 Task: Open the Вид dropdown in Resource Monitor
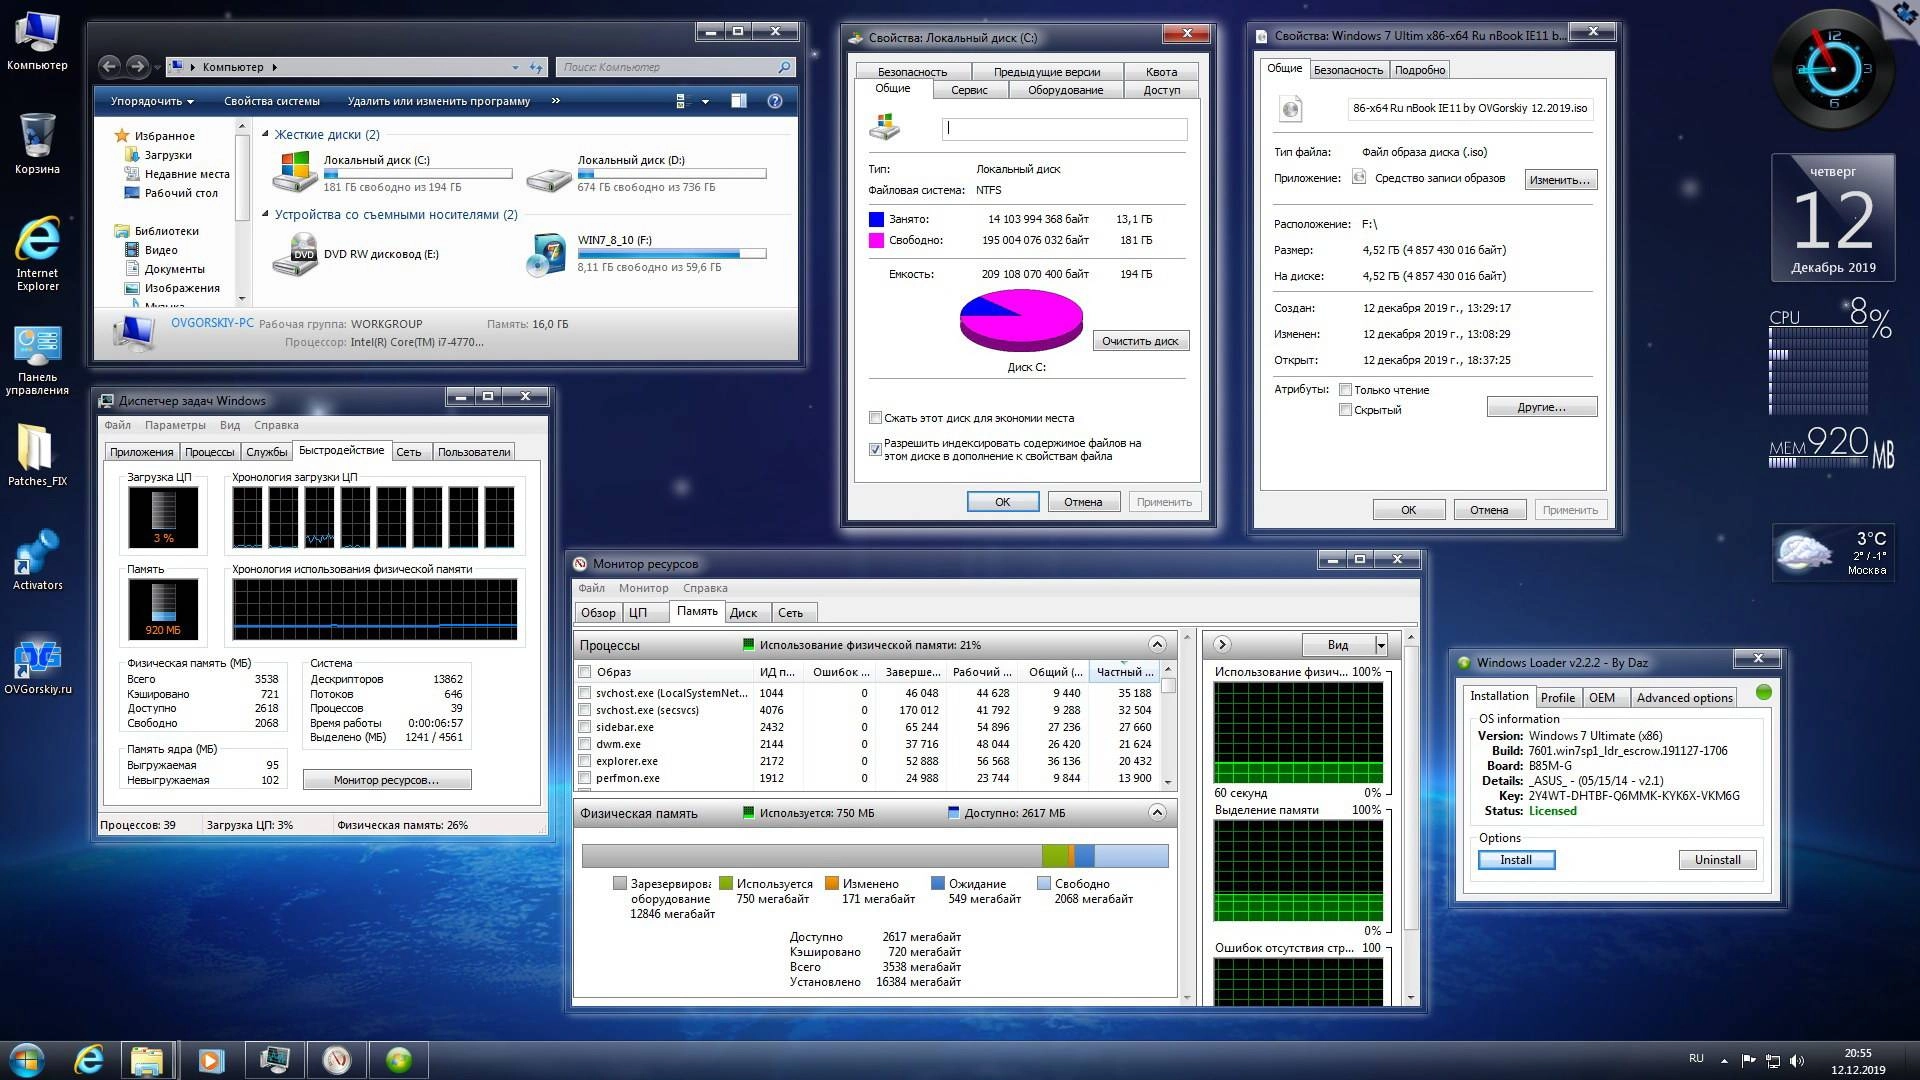point(1345,645)
